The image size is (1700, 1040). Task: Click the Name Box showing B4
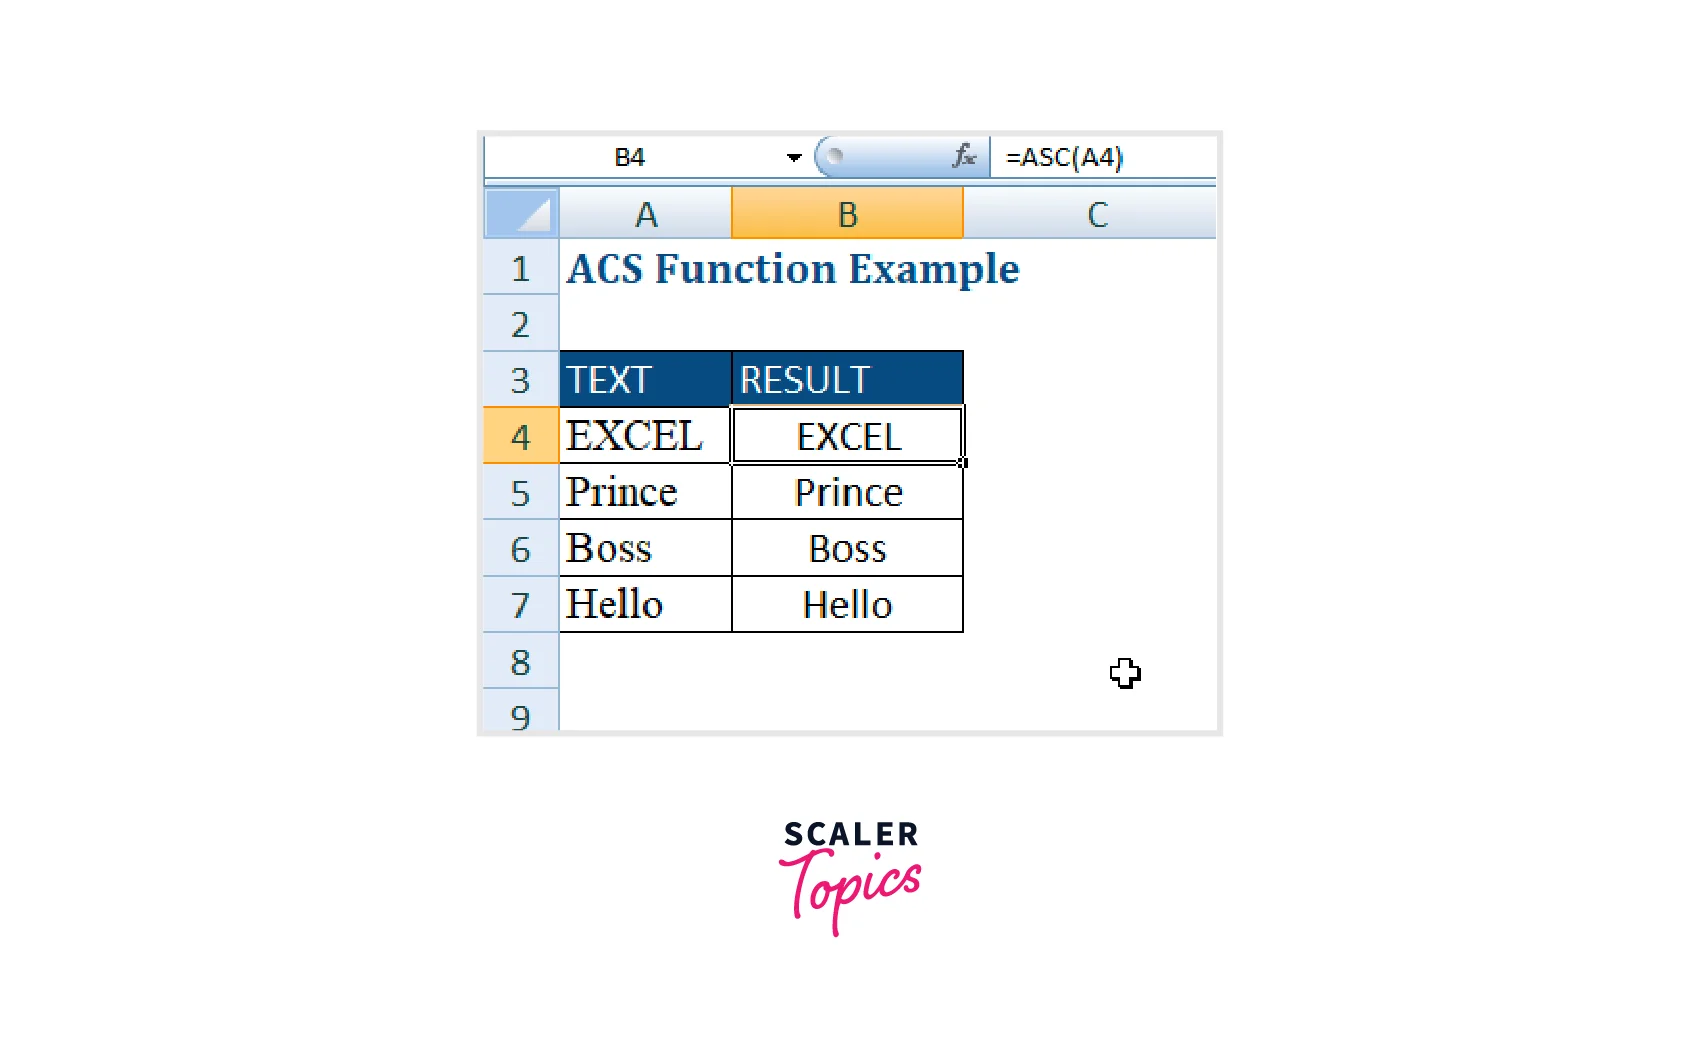click(x=630, y=157)
